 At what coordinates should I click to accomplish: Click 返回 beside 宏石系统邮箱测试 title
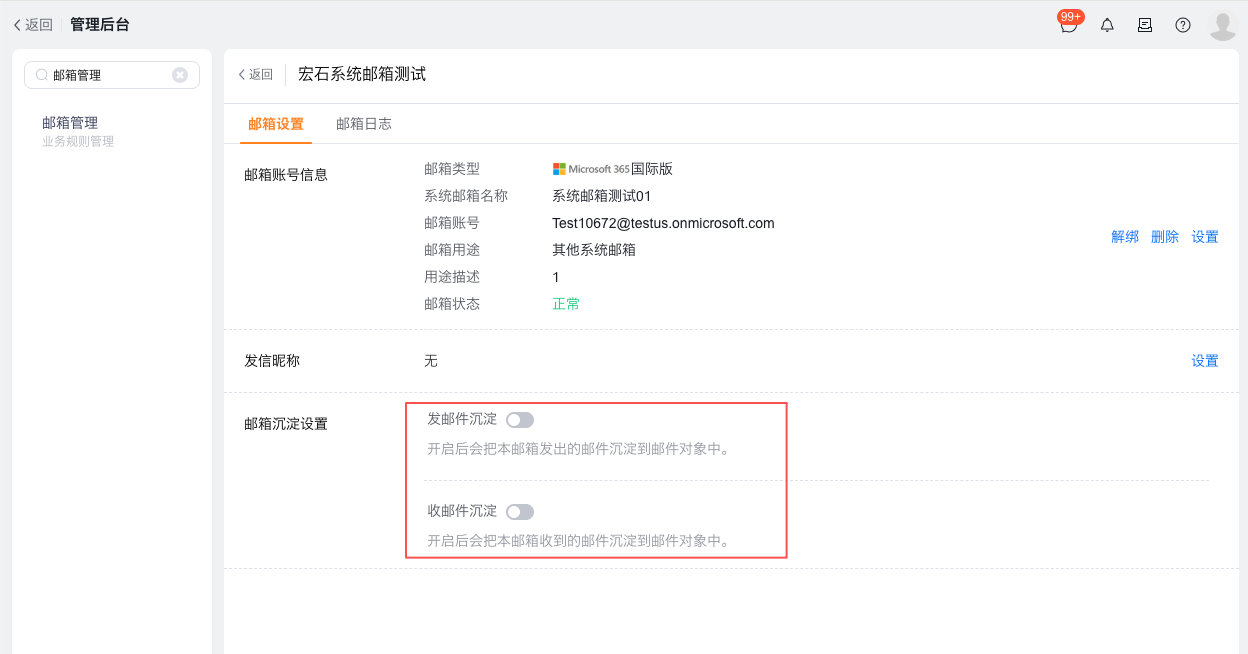tap(256, 75)
